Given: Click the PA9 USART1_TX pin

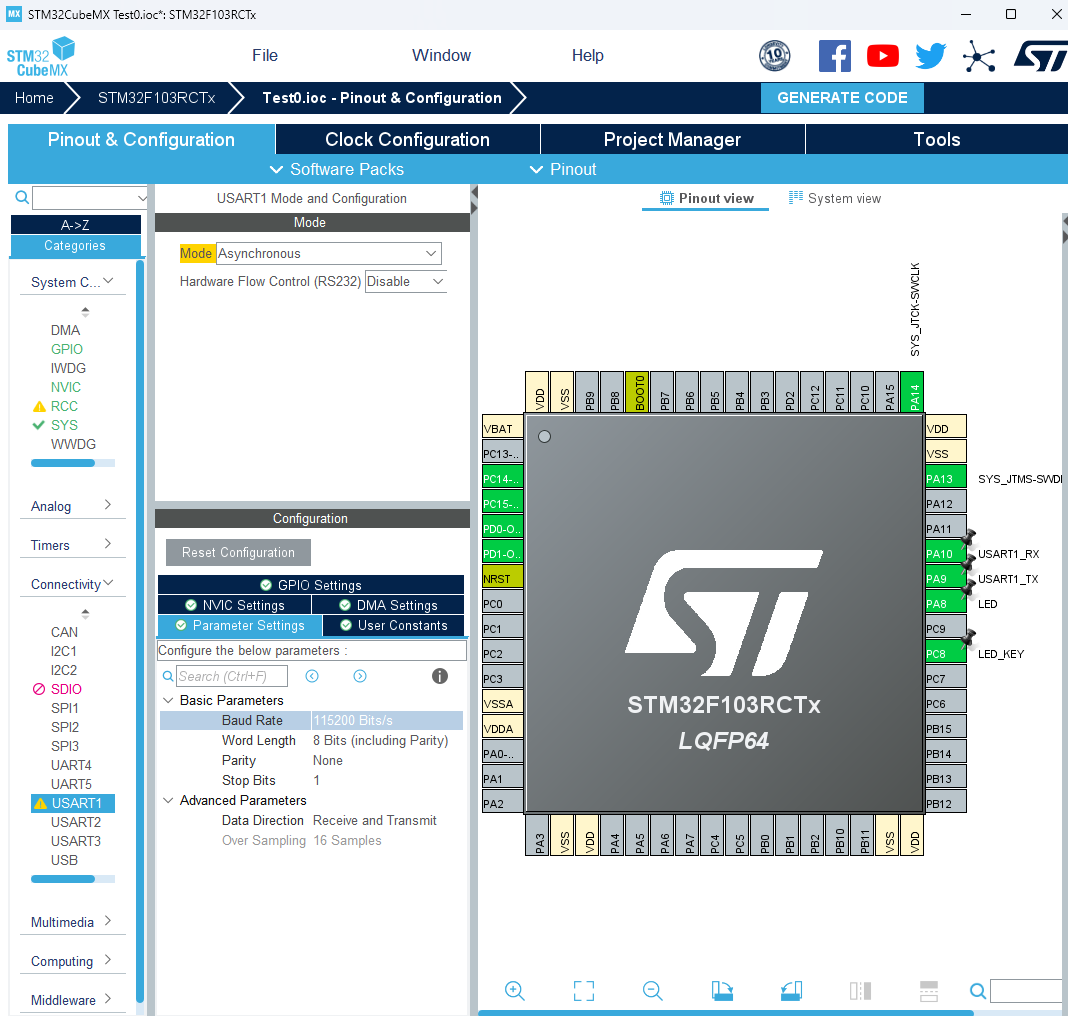Looking at the screenshot, I should coord(945,579).
